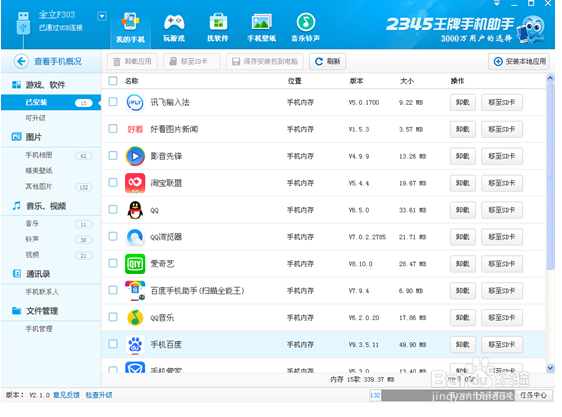562x417 pixels.
Task: Check the 讯飞输入法 checkbox
Action: [x=113, y=102]
